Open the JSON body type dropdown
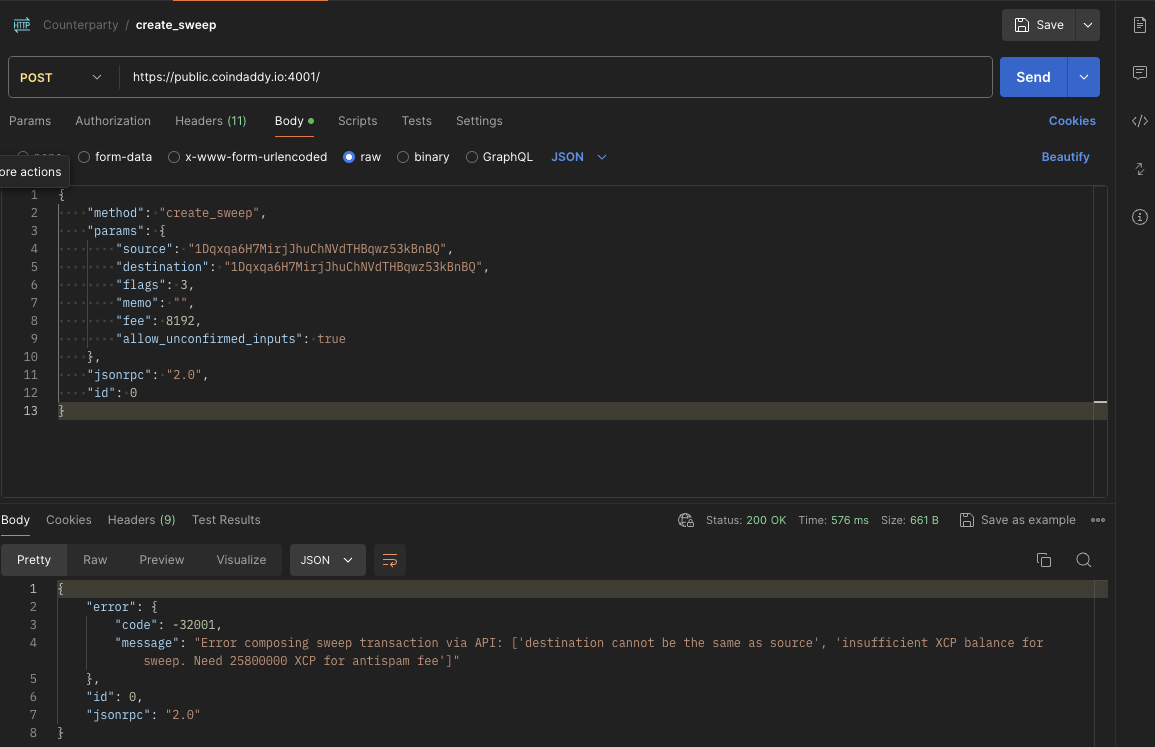The height and width of the screenshot is (747, 1155). [x=579, y=157]
